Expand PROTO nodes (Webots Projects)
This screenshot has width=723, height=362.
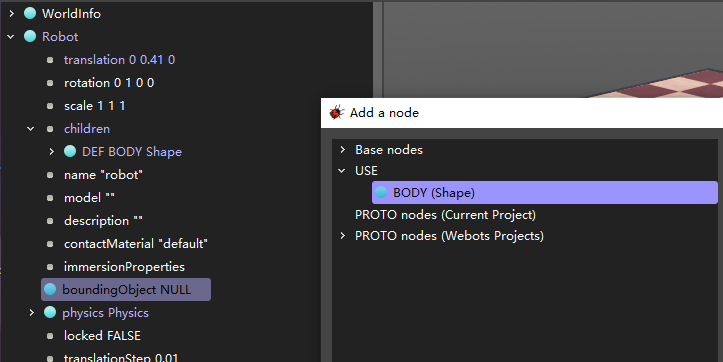(x=343, y=236)
